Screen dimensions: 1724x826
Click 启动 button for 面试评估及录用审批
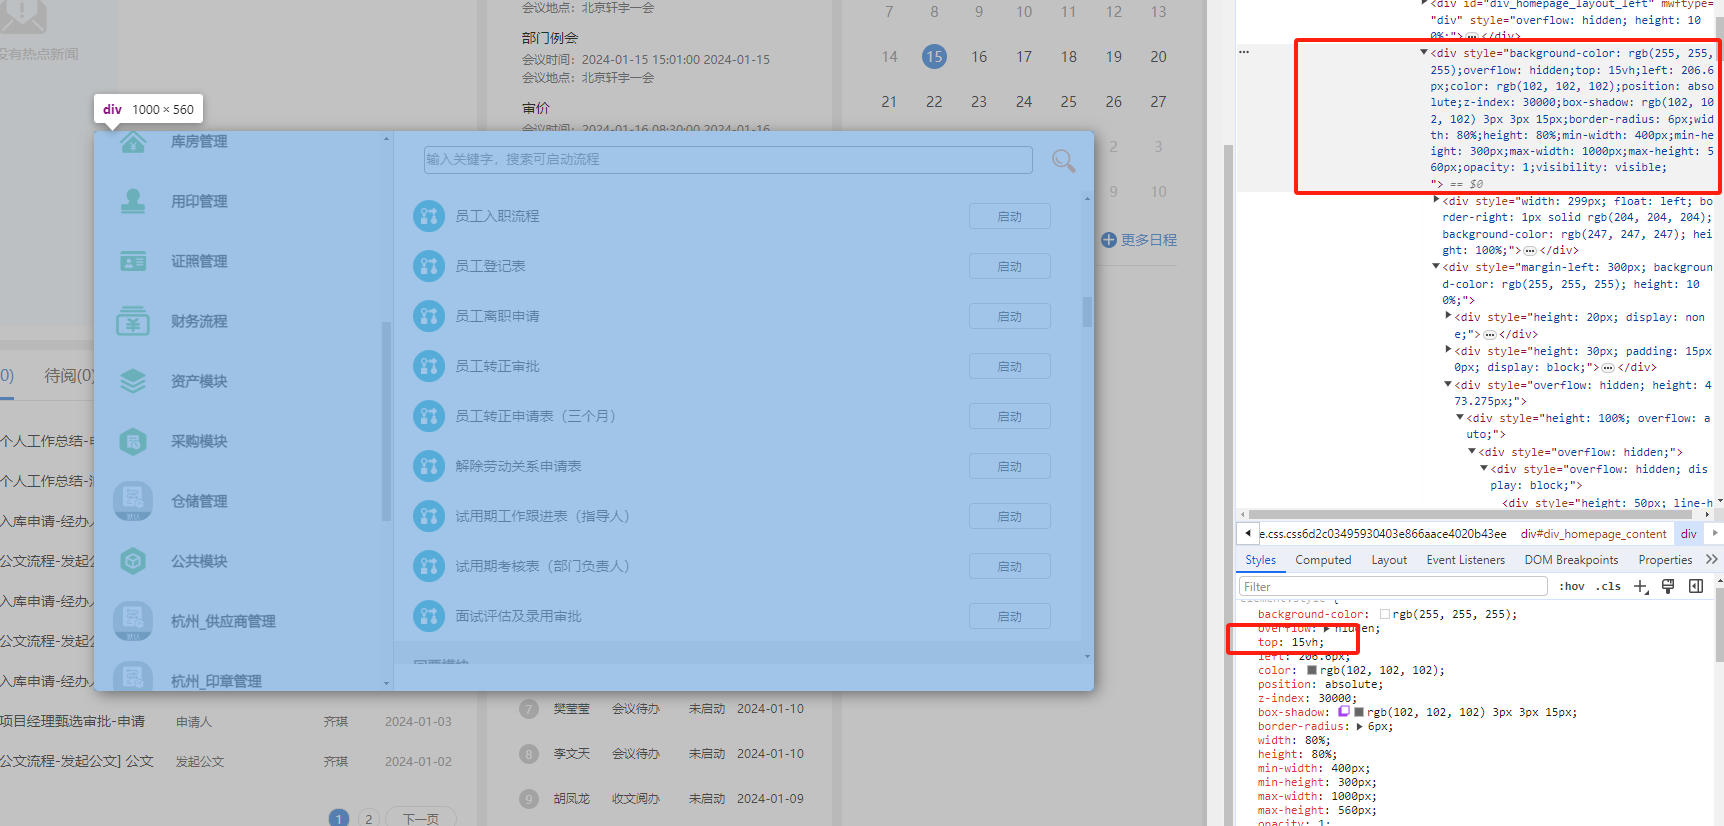1009,616
